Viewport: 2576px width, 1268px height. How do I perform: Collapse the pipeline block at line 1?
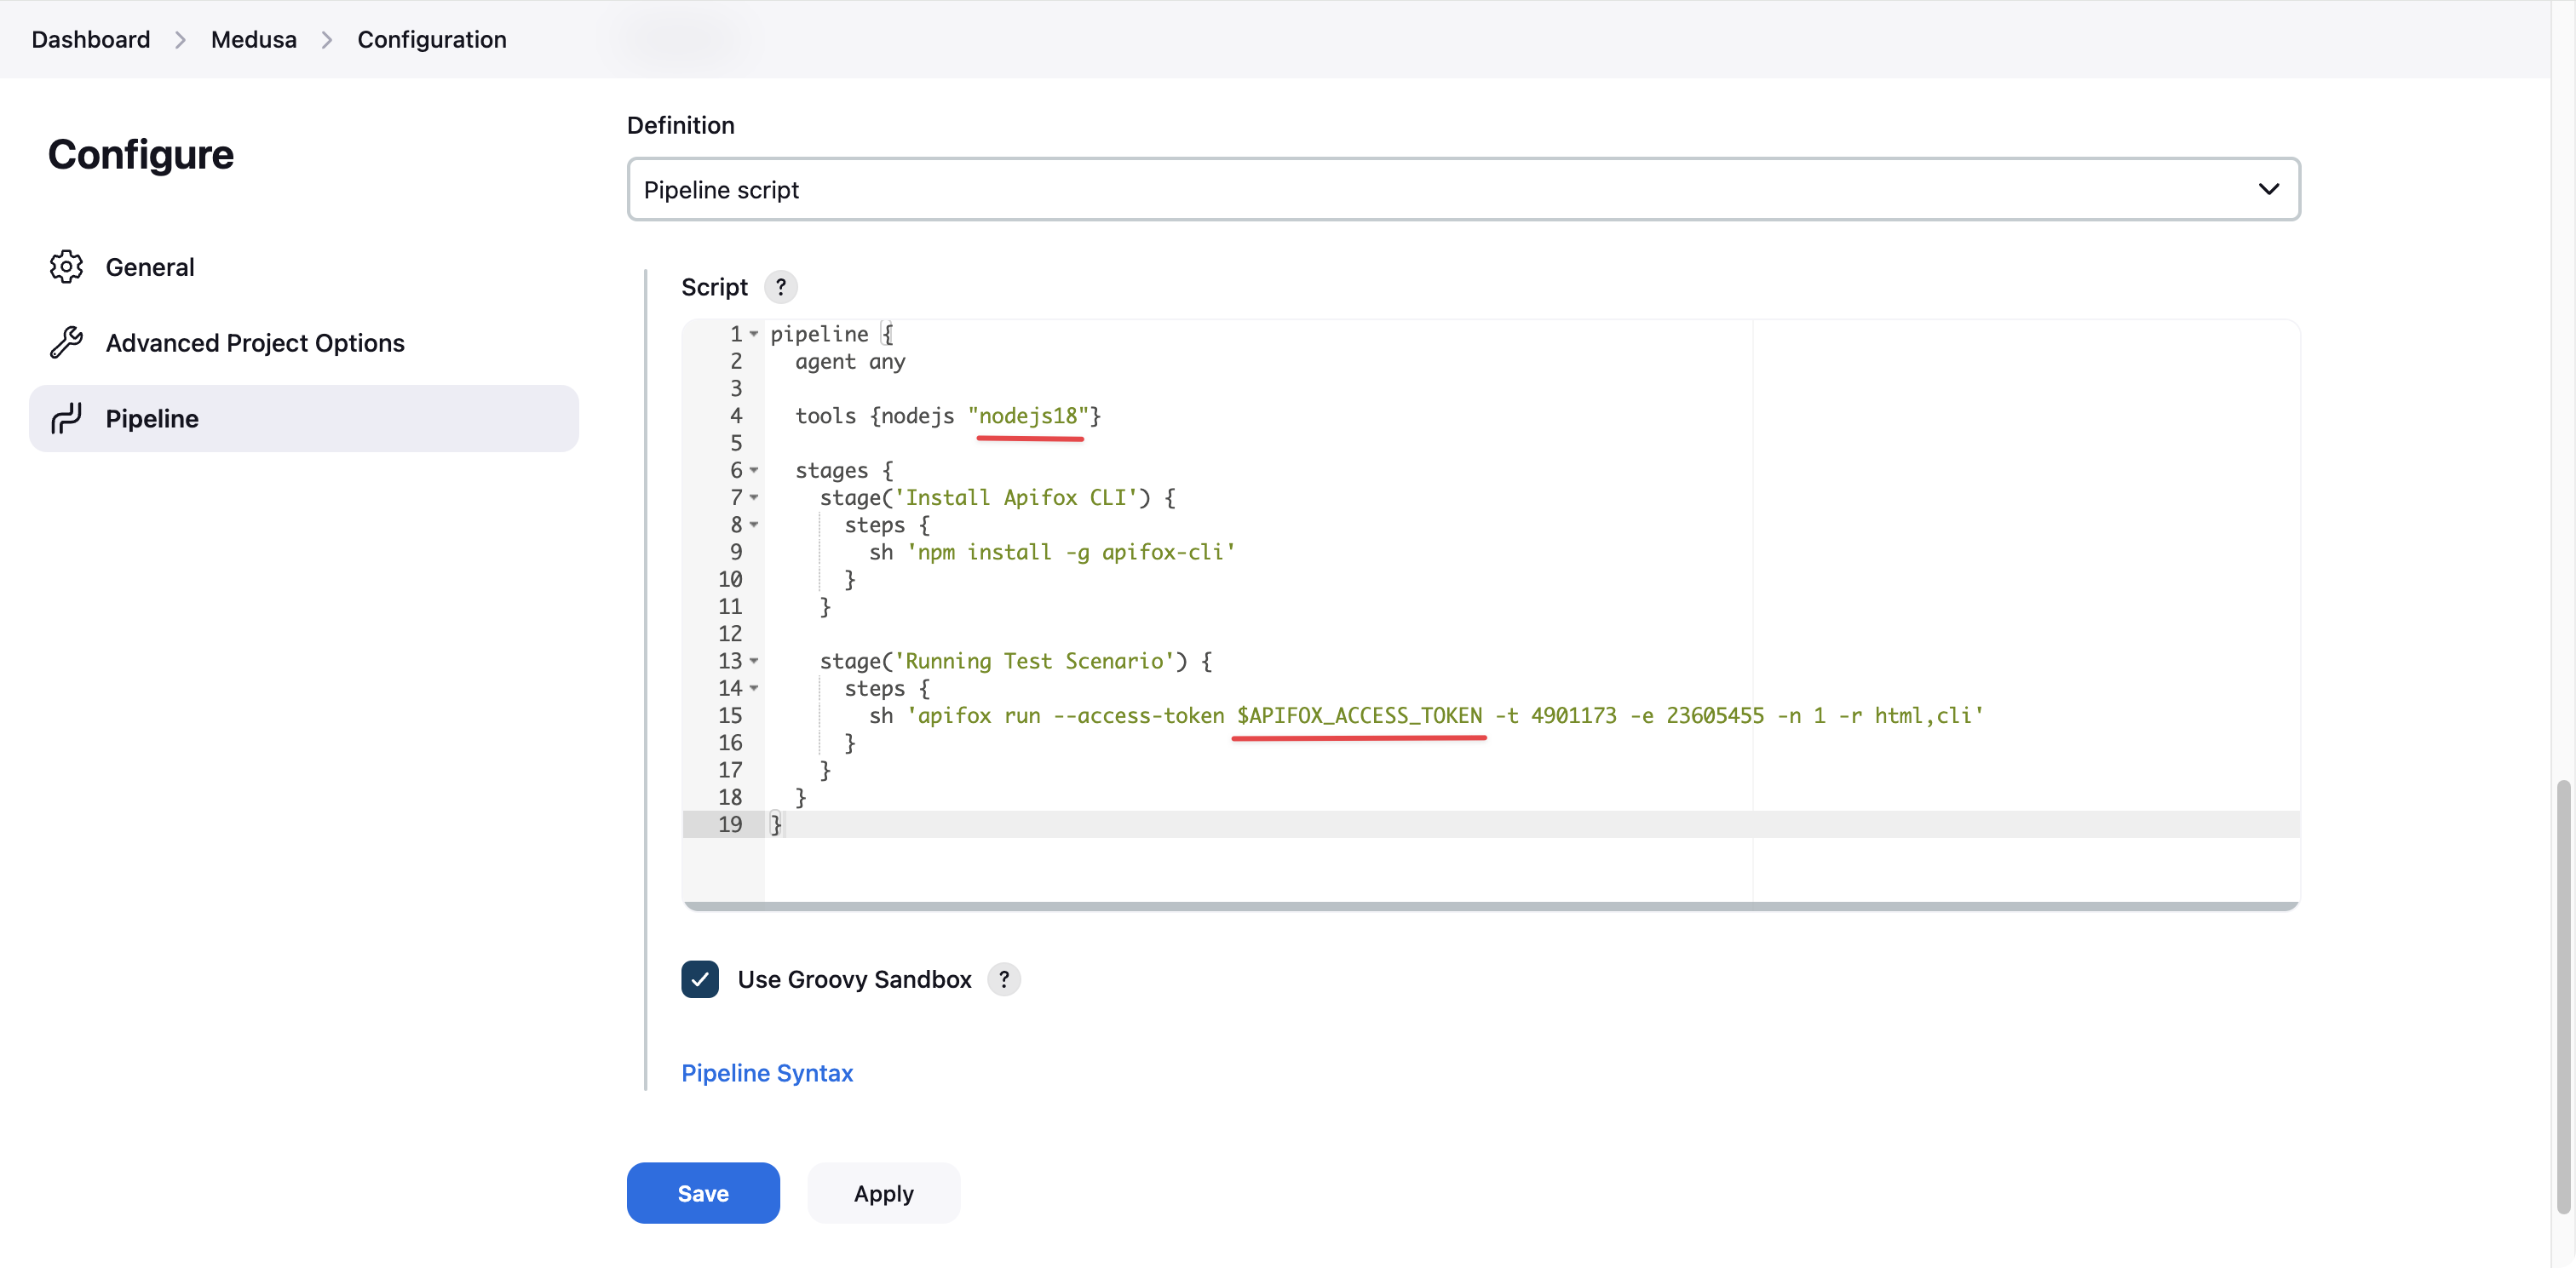(754, 334)
